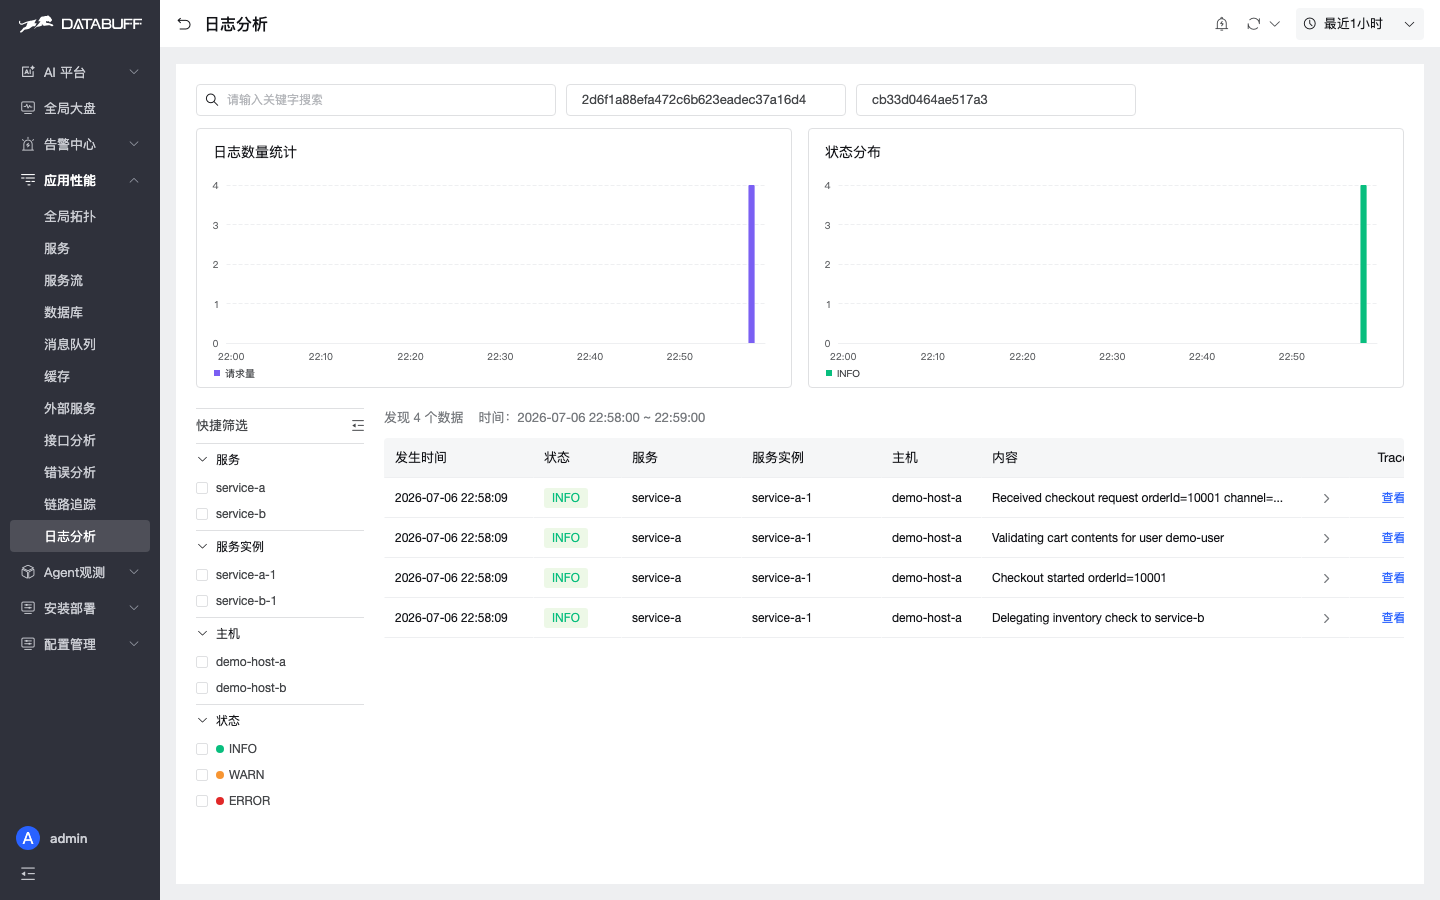Image resolution: width=1440 pixels, height=900 pixels.
Task: Expand the details arrow of the Checkout started row
Action: [x=1326, y=578]
